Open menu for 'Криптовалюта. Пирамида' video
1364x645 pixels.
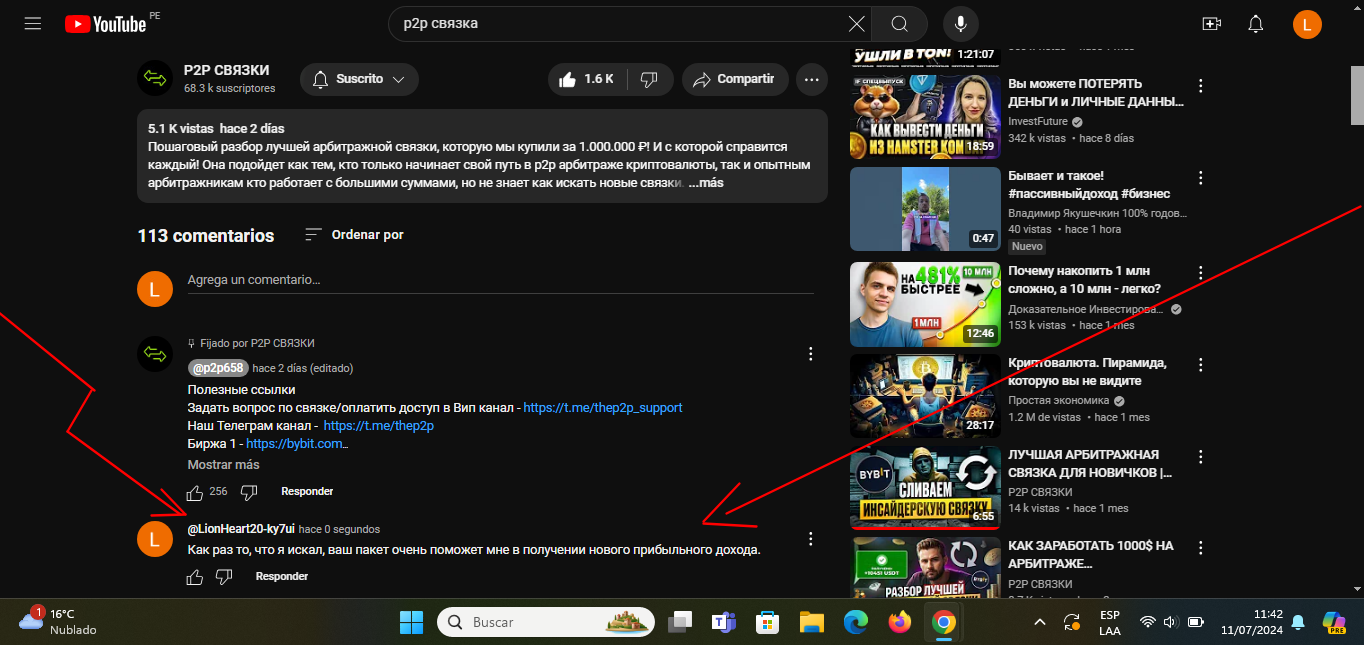[1201, 365]
